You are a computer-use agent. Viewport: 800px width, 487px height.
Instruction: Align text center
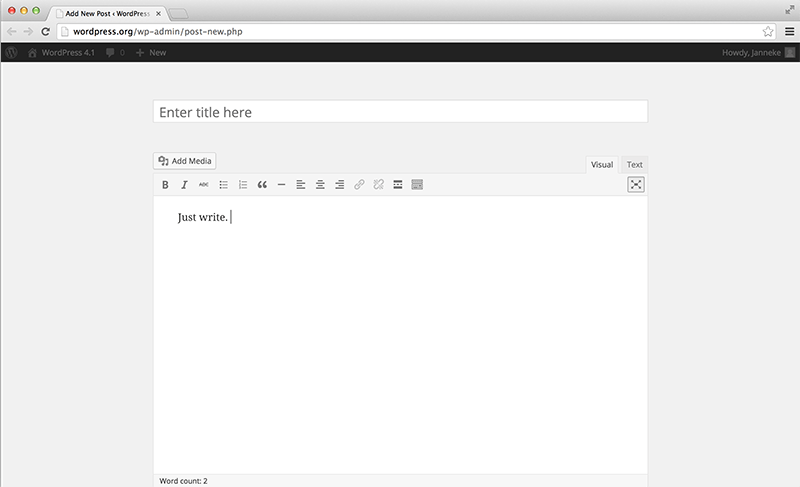coord(320,185)
